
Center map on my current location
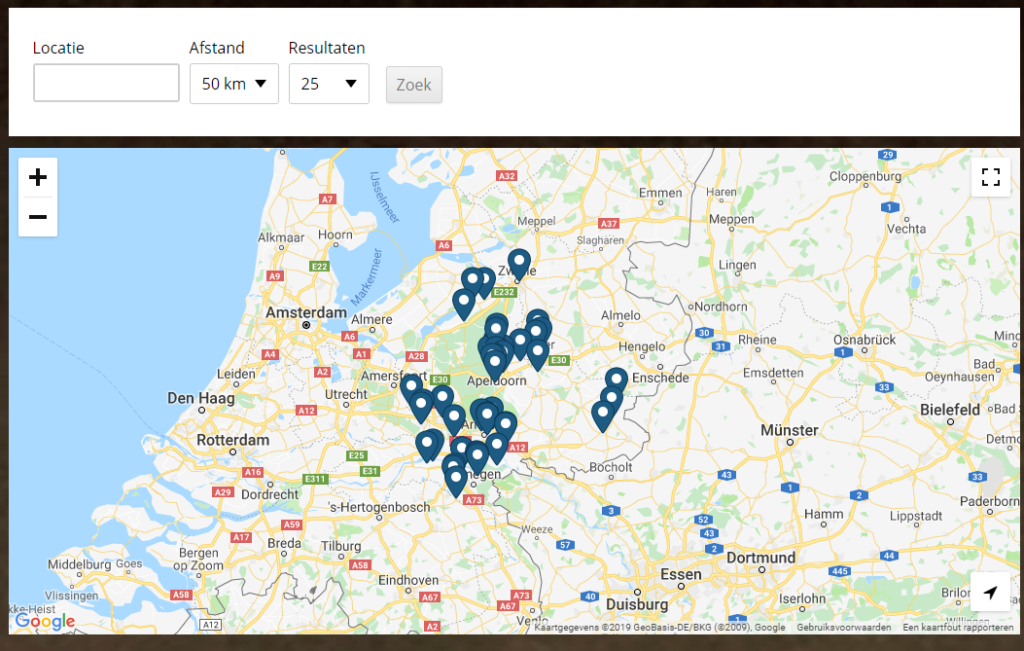(x=990, y=592)
